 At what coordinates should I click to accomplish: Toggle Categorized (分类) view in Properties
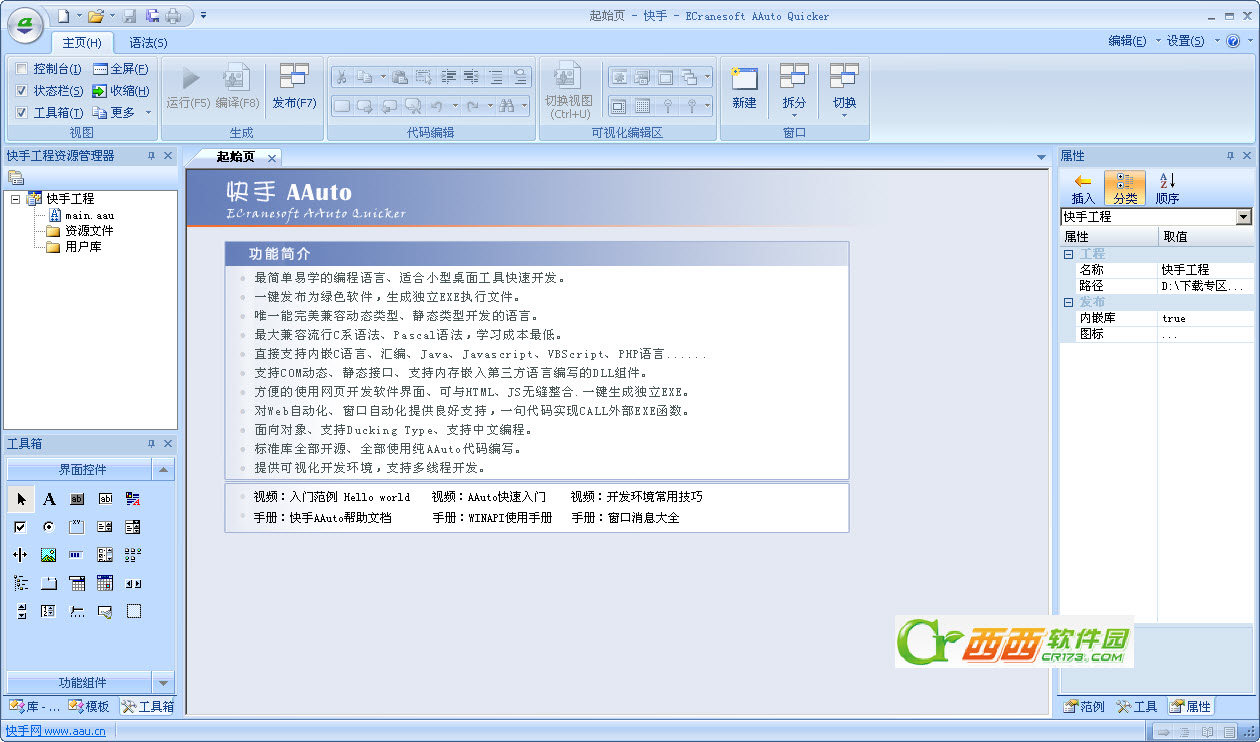point(1125,188)
